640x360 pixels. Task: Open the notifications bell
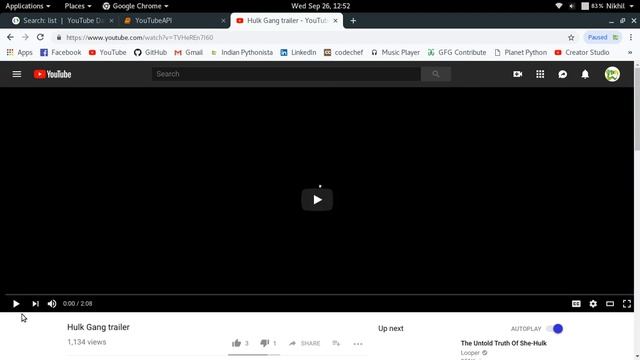[x=585, y=74]
